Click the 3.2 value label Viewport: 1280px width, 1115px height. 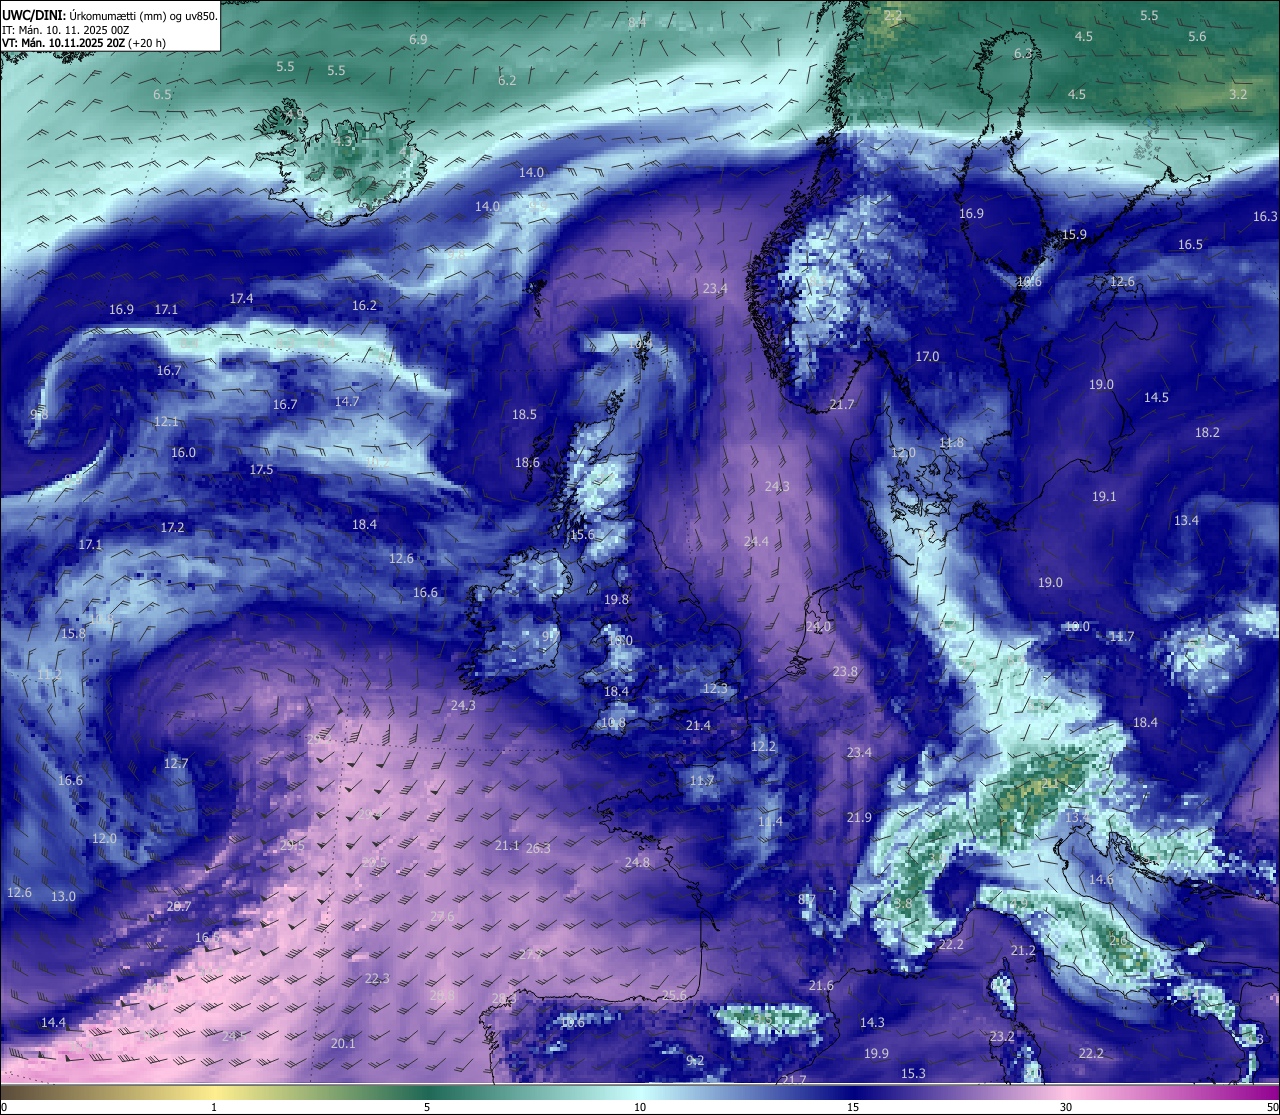[x=1238, y=94]
